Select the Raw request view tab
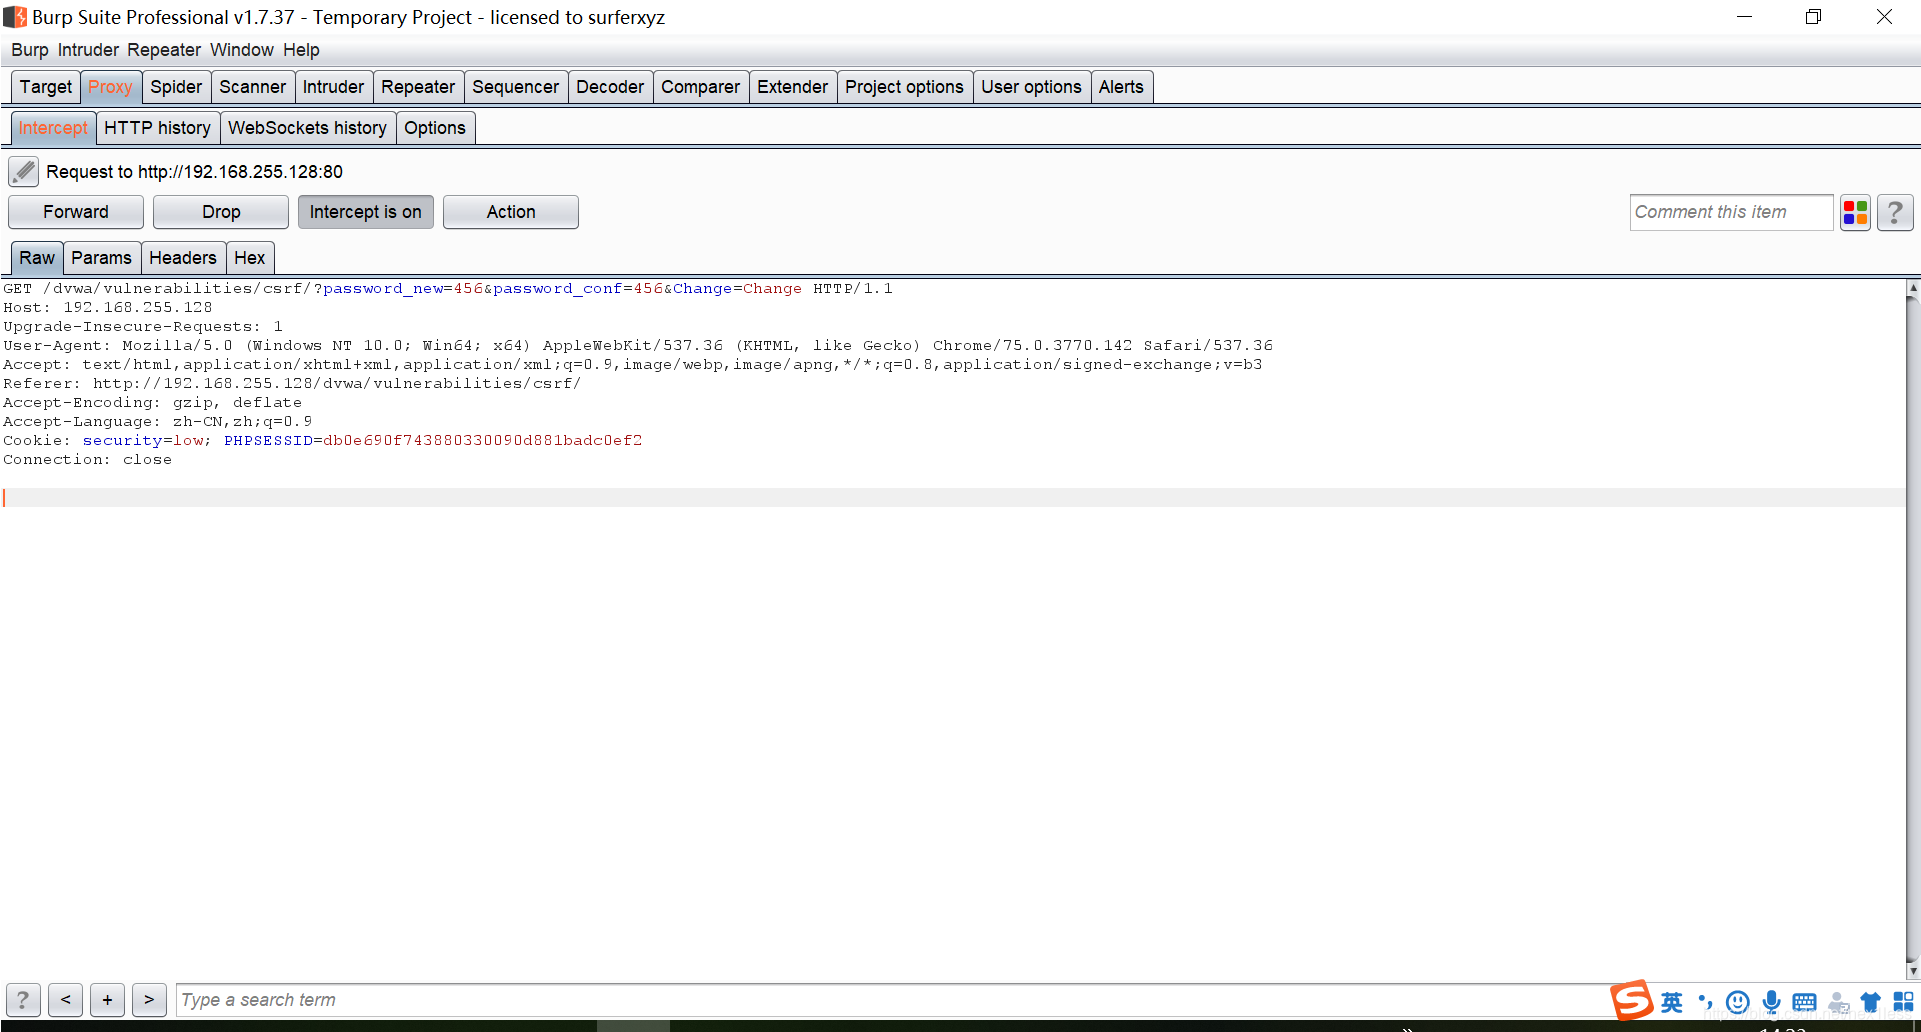The image size is (1921, 1032). pos(37,258)
